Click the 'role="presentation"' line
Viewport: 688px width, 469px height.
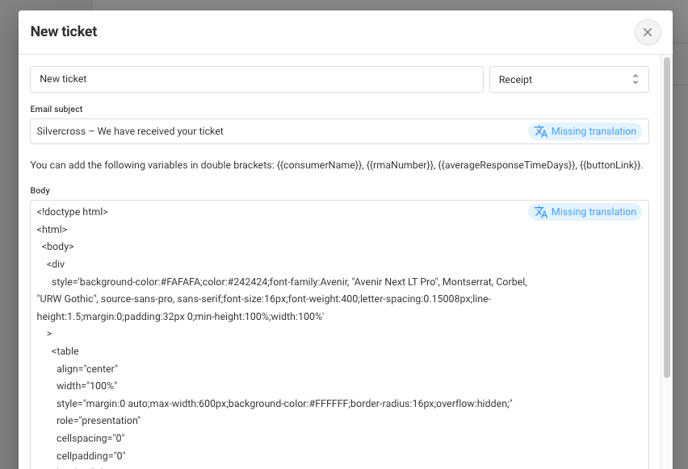click(x=98, y=420)
